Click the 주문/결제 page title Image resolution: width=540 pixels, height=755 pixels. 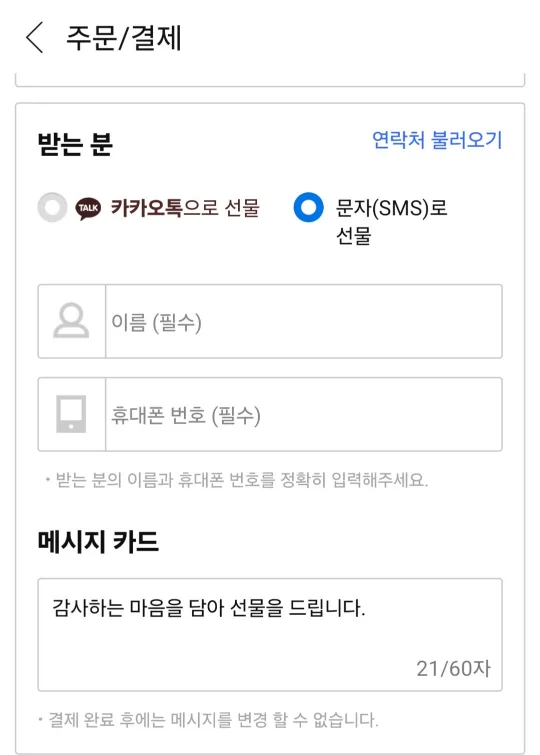(x=124, y=38)
